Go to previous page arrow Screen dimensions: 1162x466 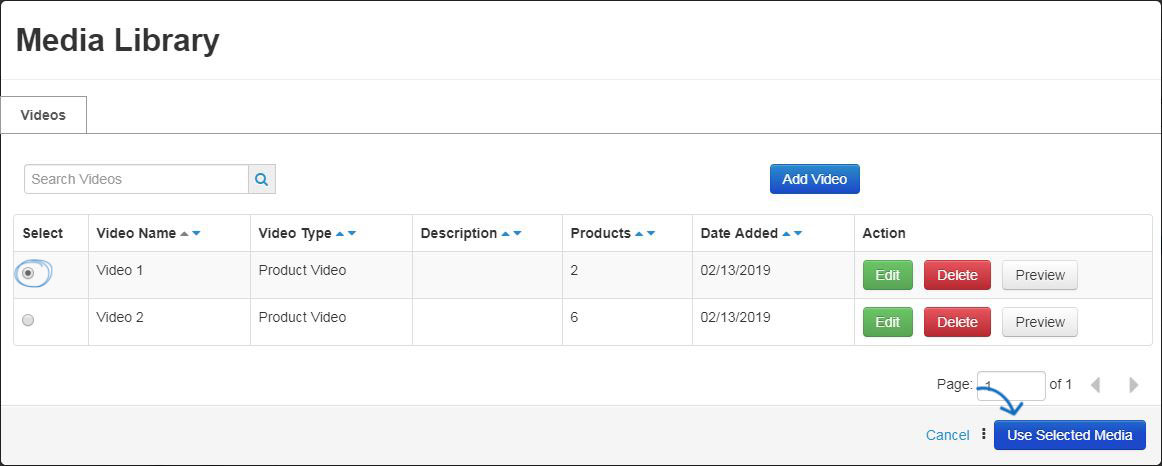click(x=1095, y=385)
